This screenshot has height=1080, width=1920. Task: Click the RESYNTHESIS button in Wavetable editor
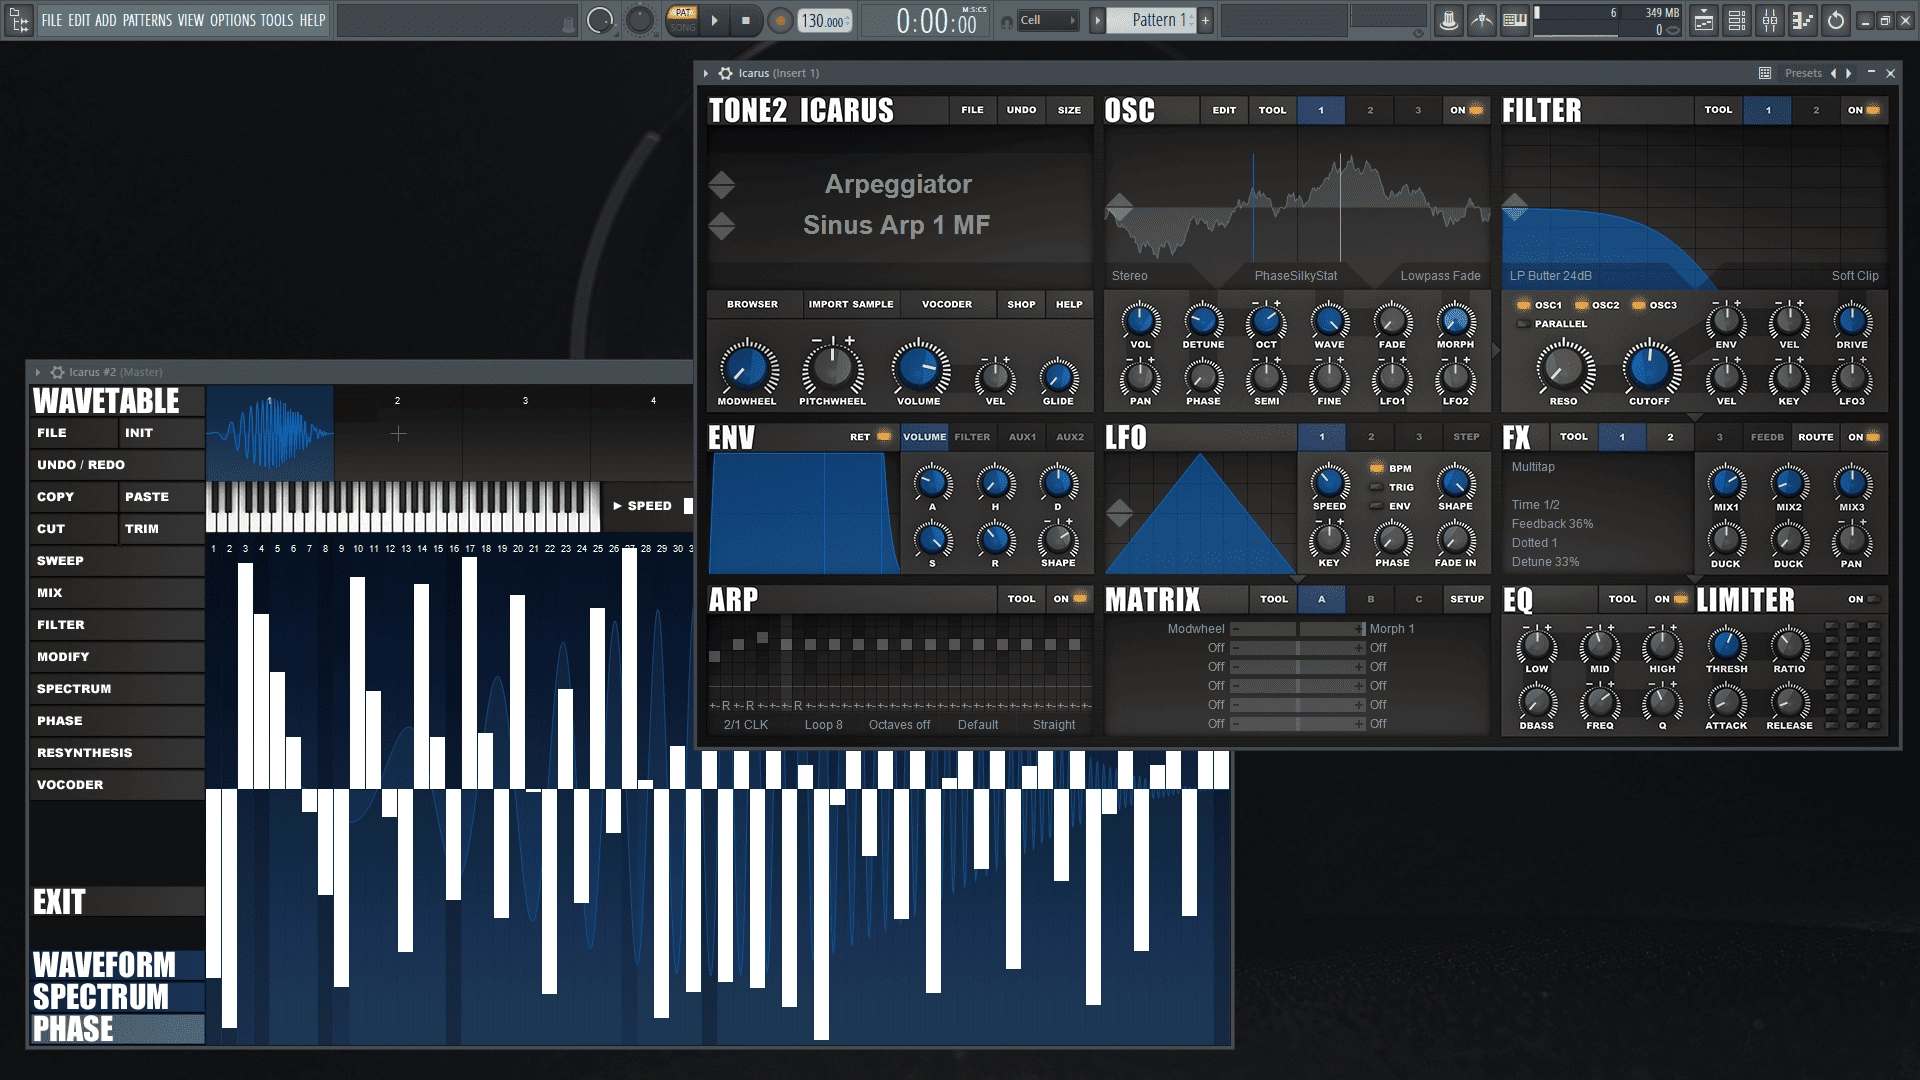click(117, 753)
